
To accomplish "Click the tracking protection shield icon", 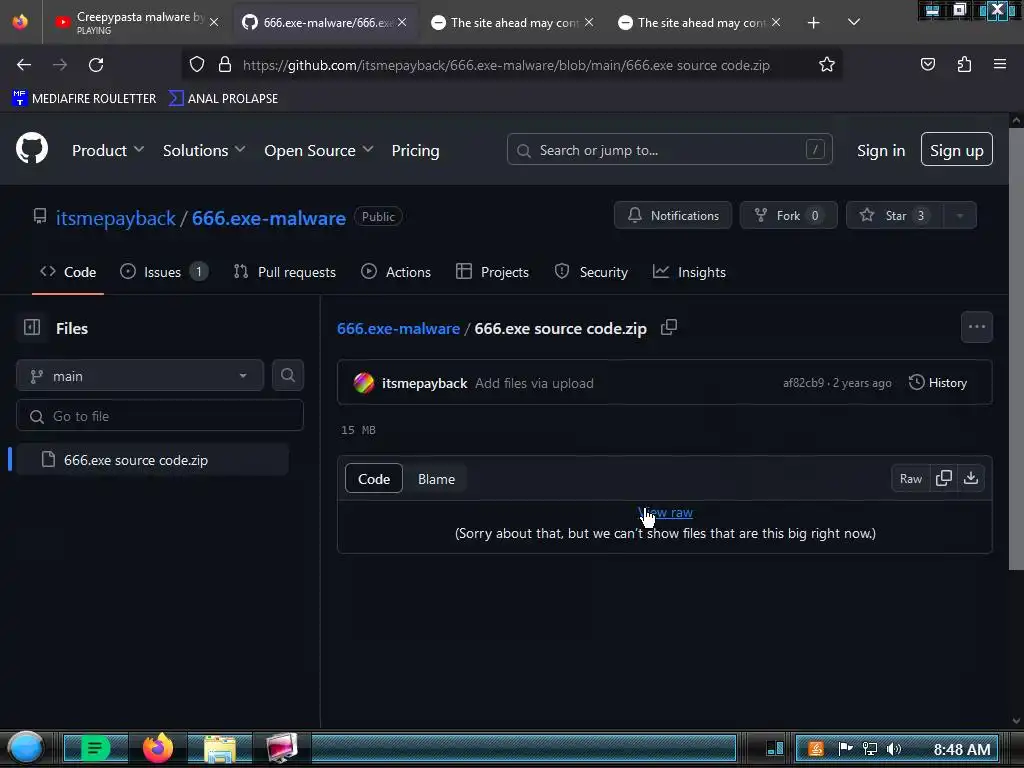I will pos(197,65).
